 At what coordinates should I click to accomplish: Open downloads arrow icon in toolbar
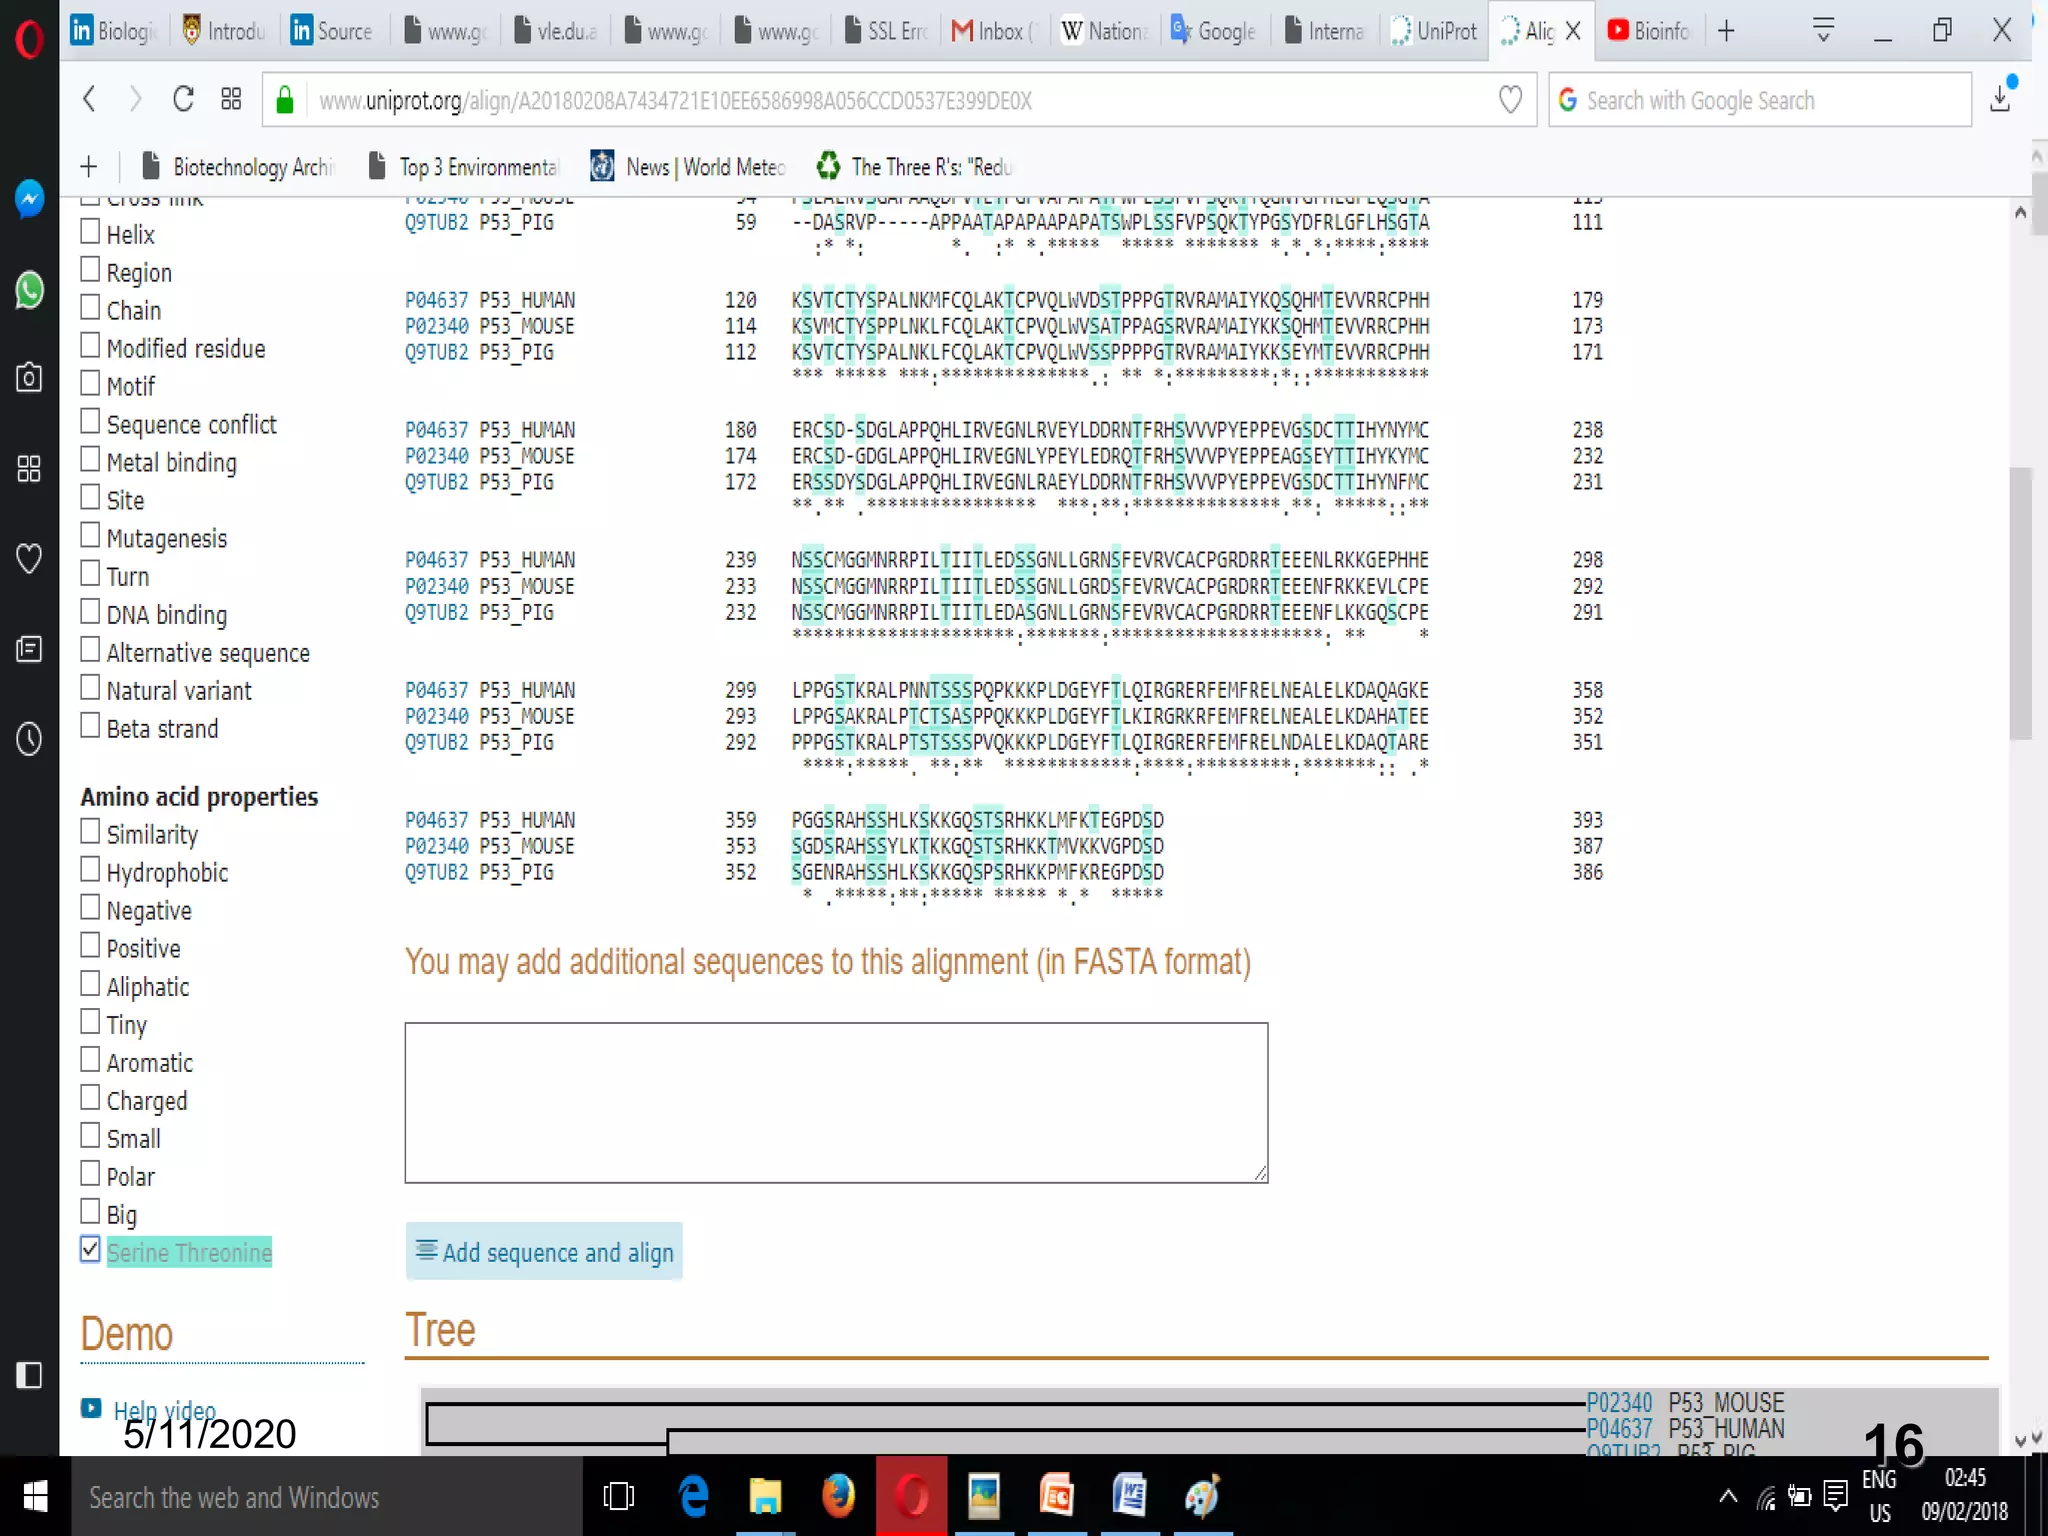(1999, 99)
